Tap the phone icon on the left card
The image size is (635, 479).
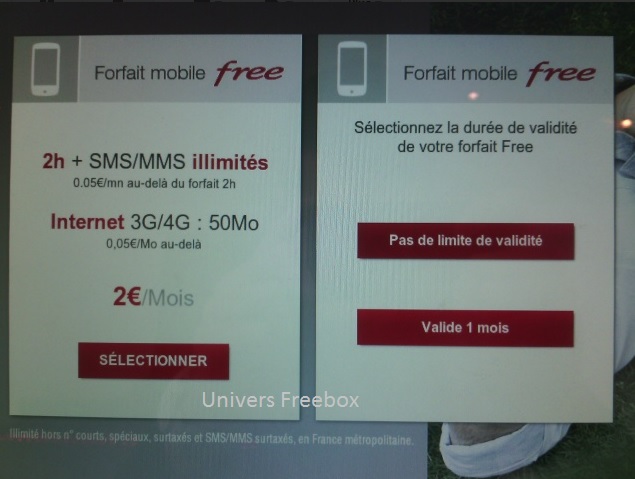(x=45, y=69)
